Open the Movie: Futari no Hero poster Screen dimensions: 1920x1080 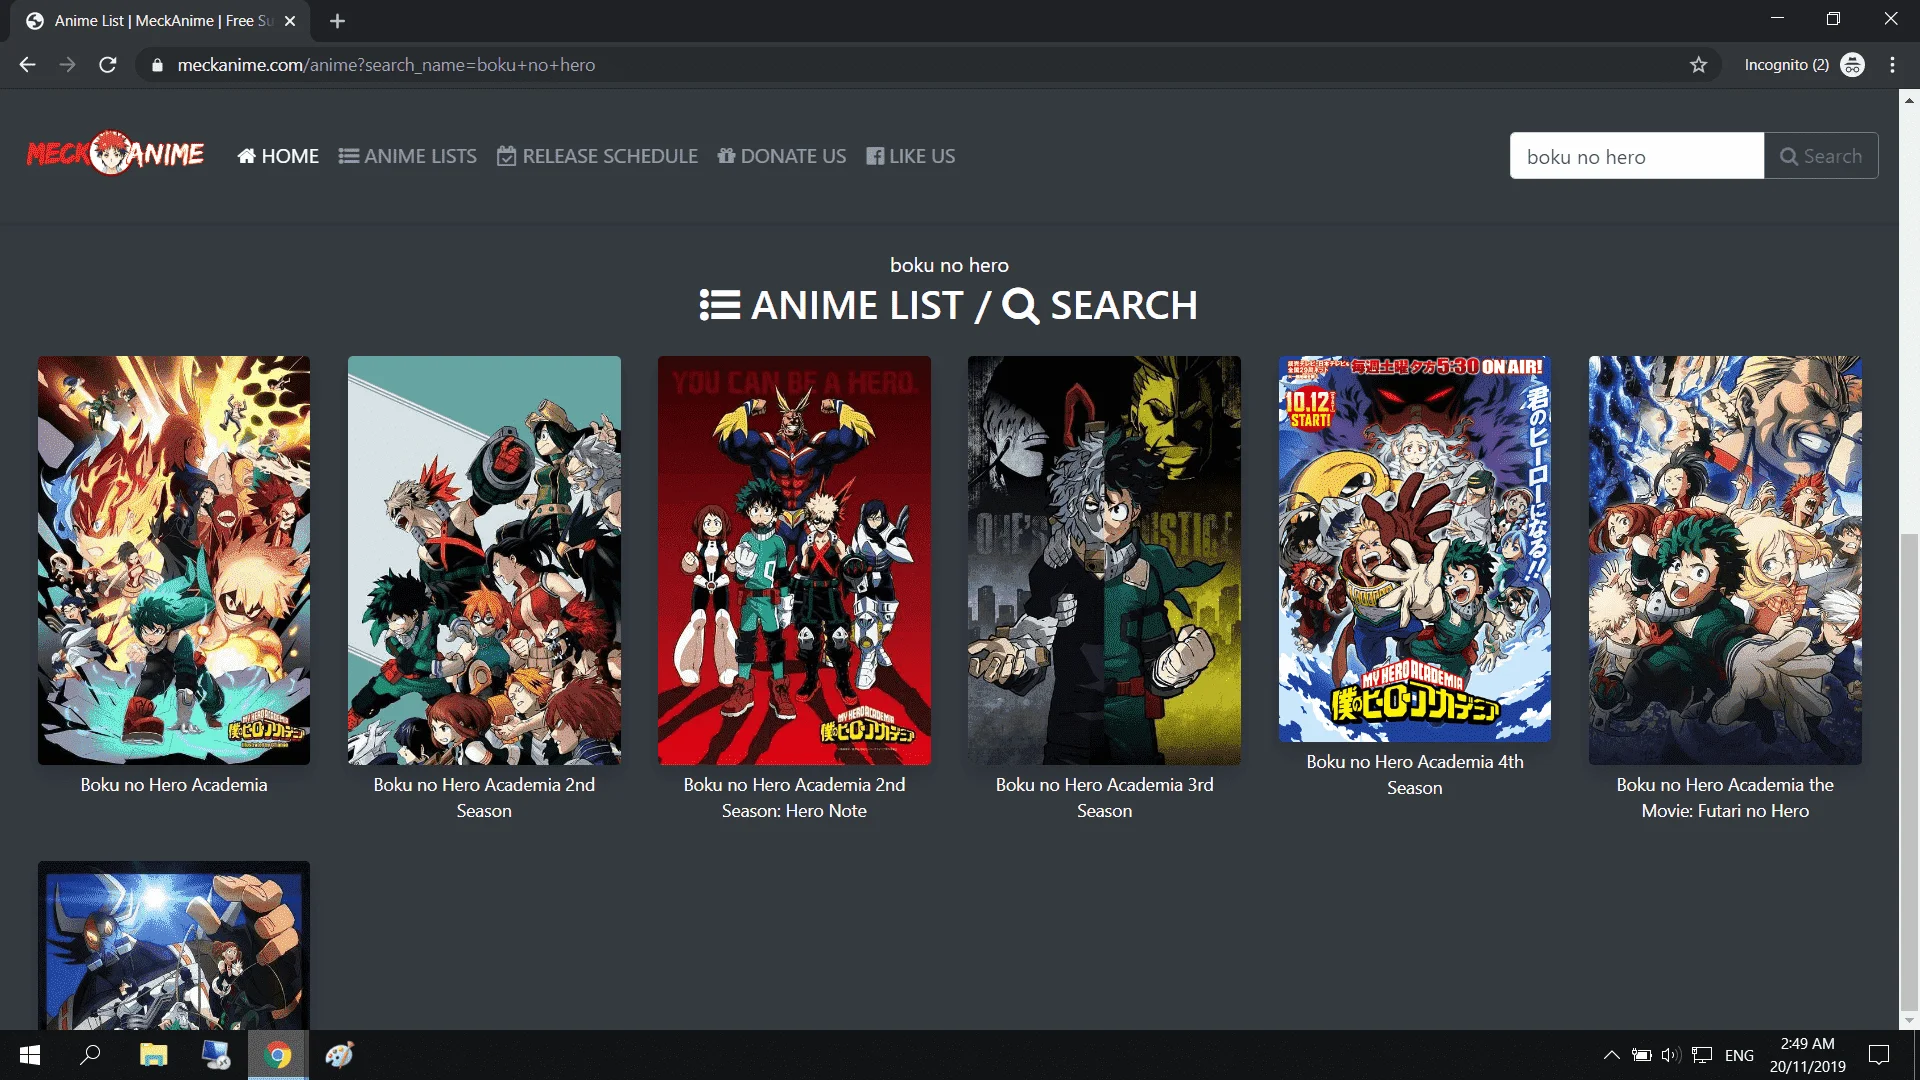tap(1725, 560)
